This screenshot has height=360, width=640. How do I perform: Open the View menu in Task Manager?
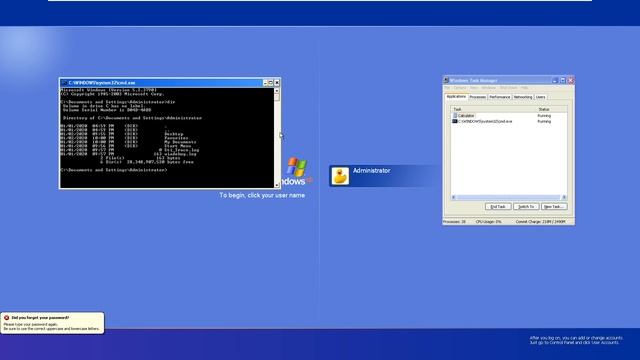[x=473, y=88]
